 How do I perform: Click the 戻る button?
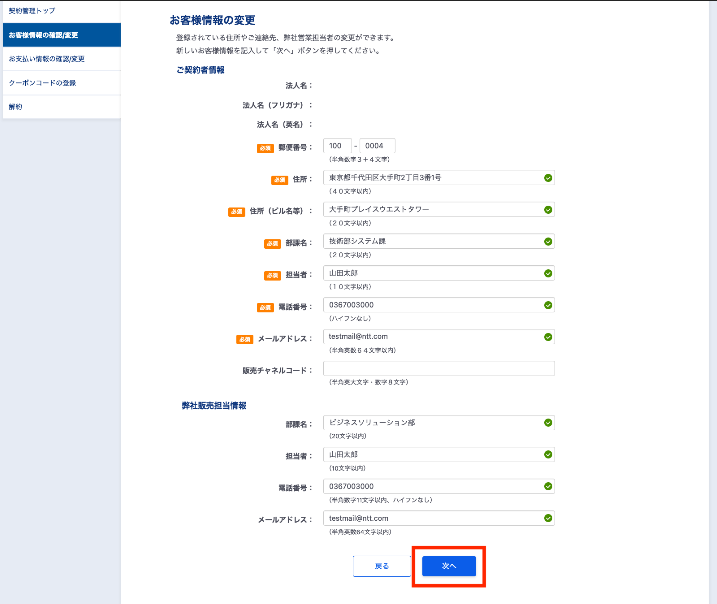point(381,566)
